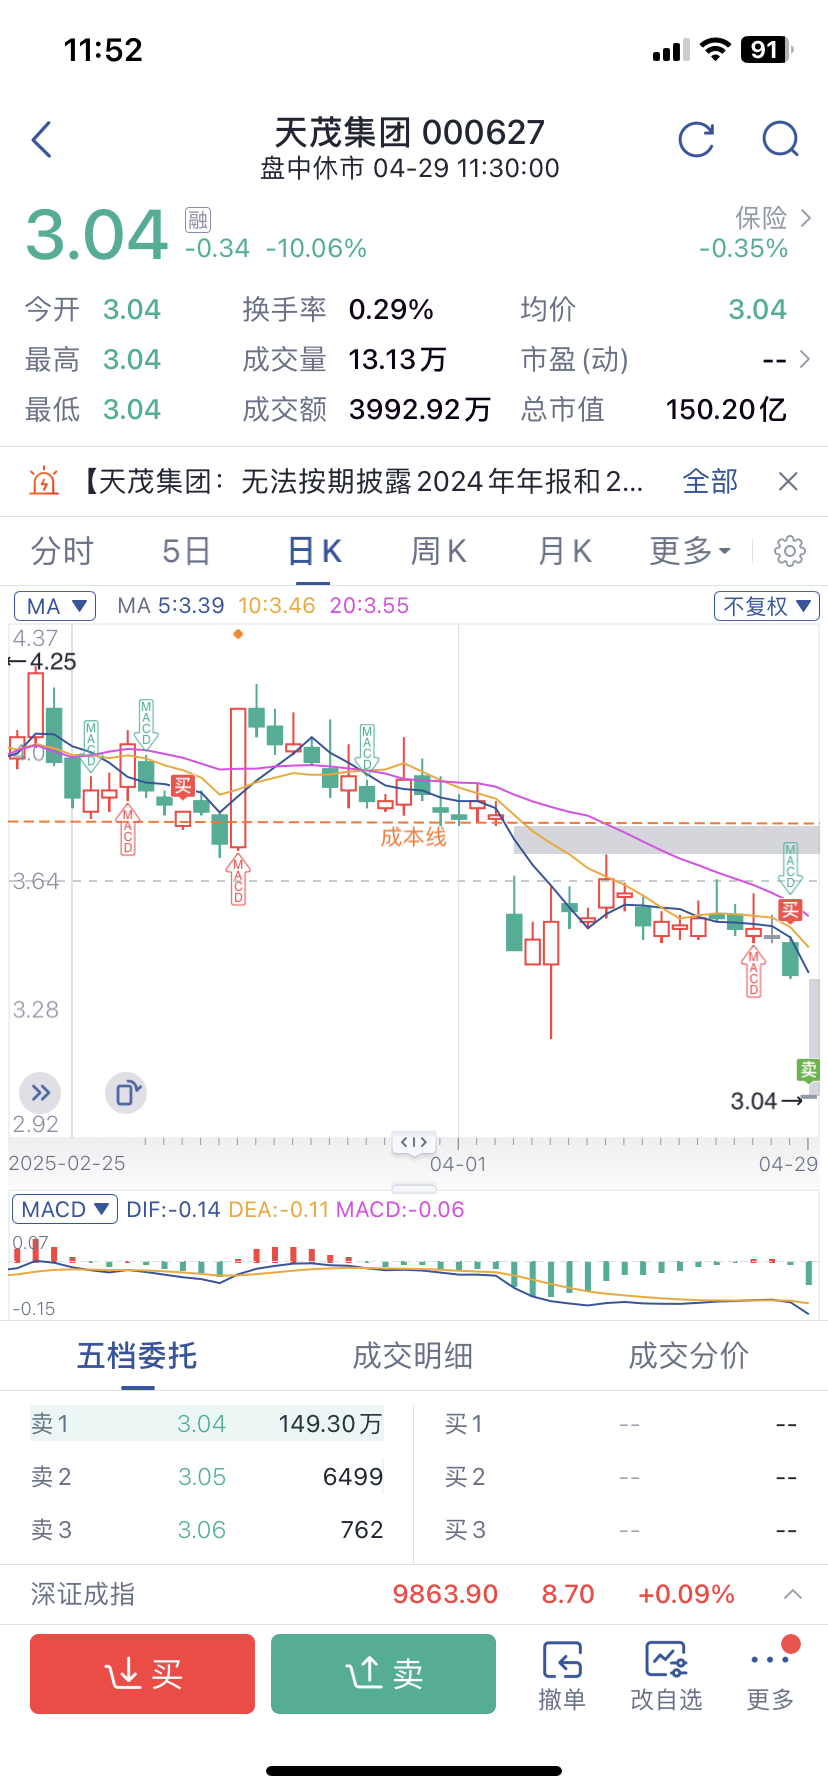Tap the 买1 bid row
828x1792 pixels.
[x=621, y=1423]
